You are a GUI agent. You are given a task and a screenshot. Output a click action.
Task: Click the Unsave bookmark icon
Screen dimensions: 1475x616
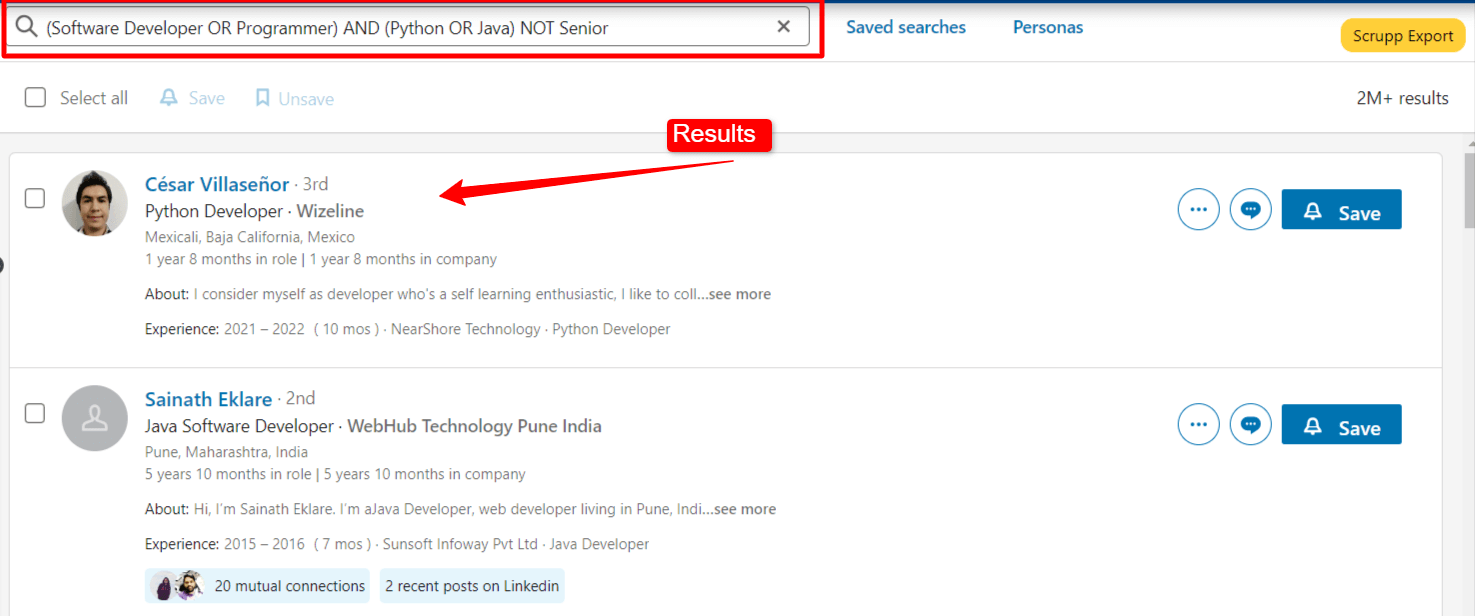click(263, 98)
